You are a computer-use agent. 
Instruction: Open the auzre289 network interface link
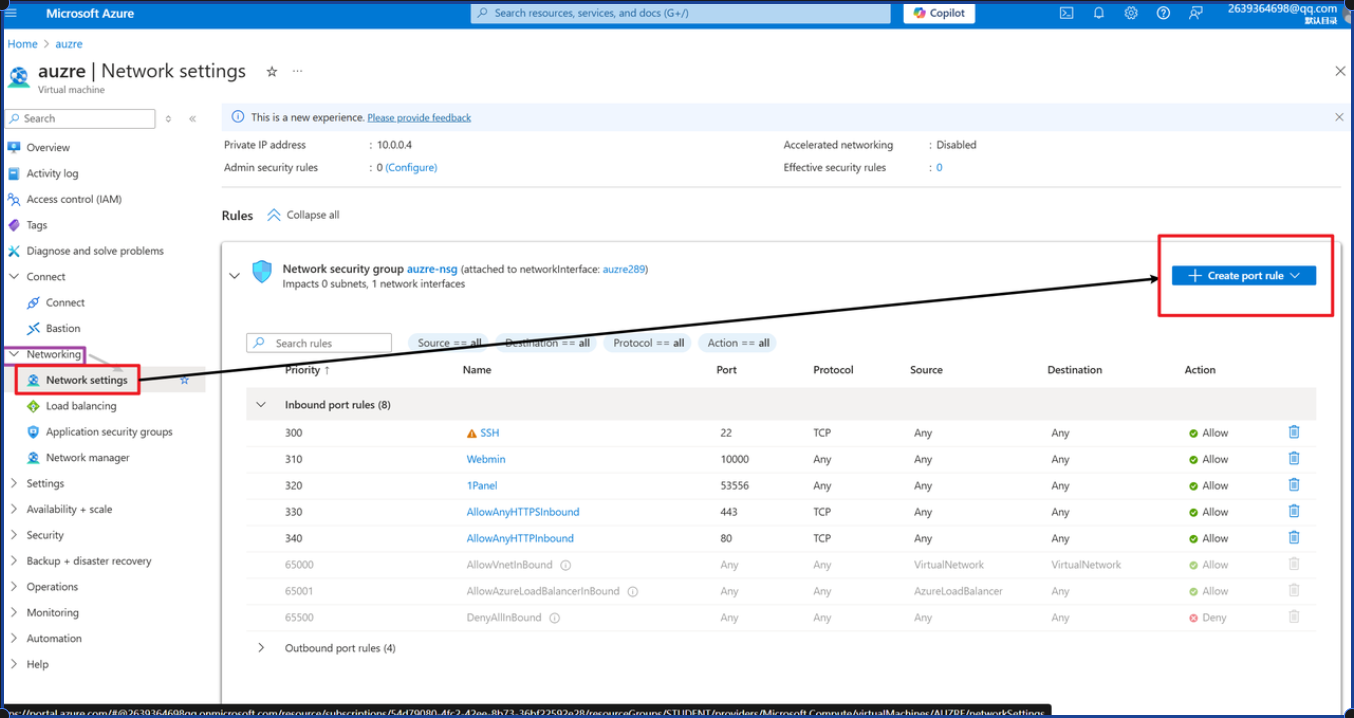[x=623, y=269]
